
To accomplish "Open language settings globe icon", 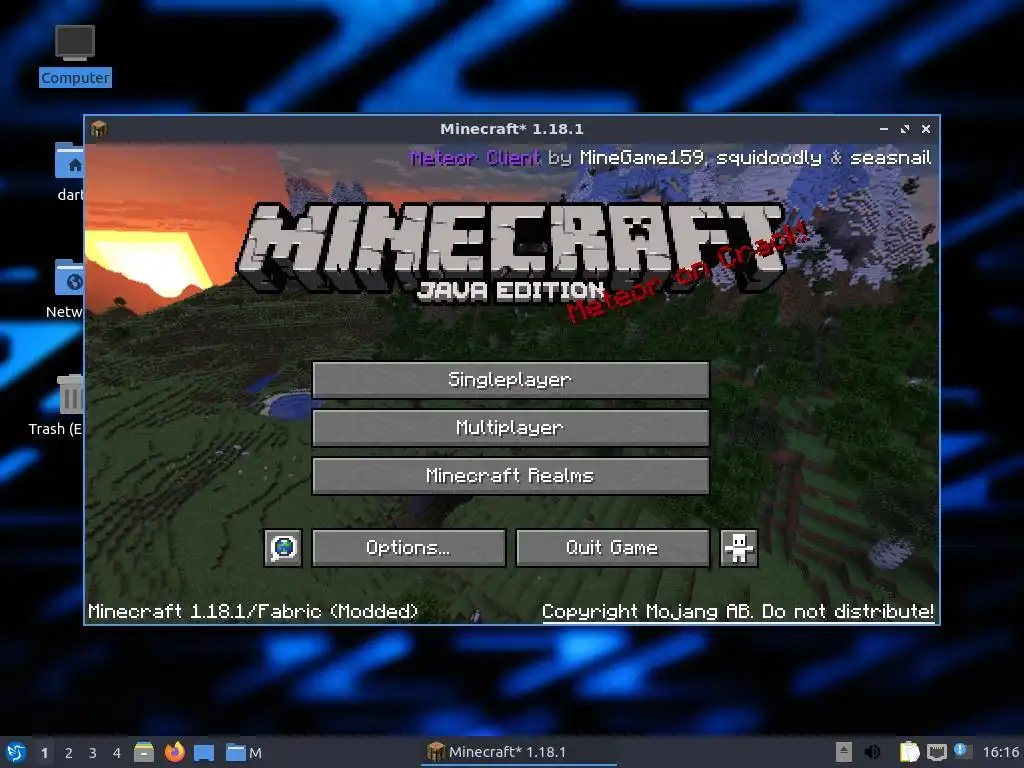I will click(x=283, y=547).
